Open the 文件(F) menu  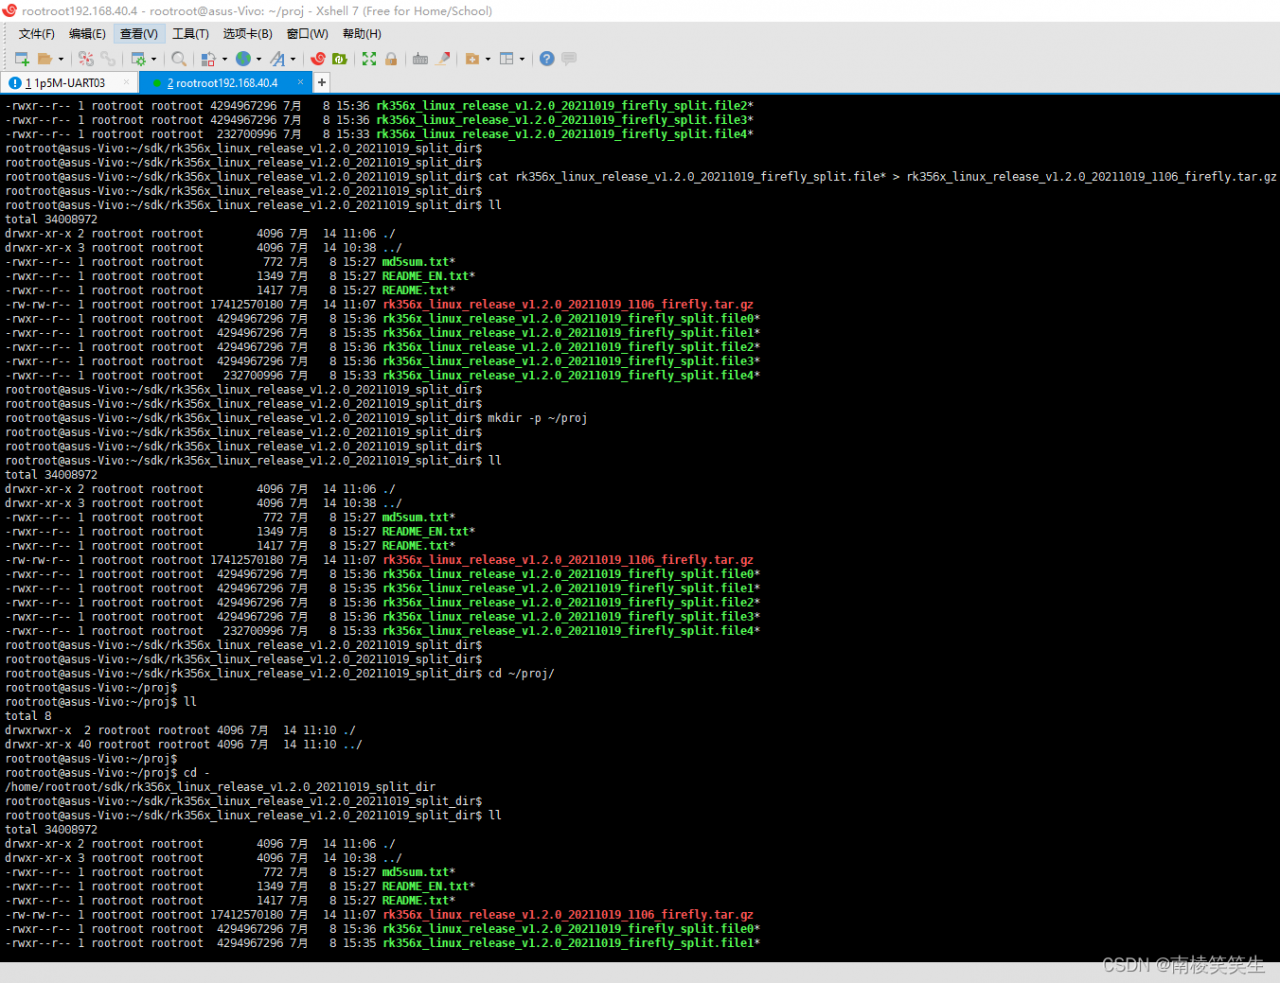click(x=36, y=34)
